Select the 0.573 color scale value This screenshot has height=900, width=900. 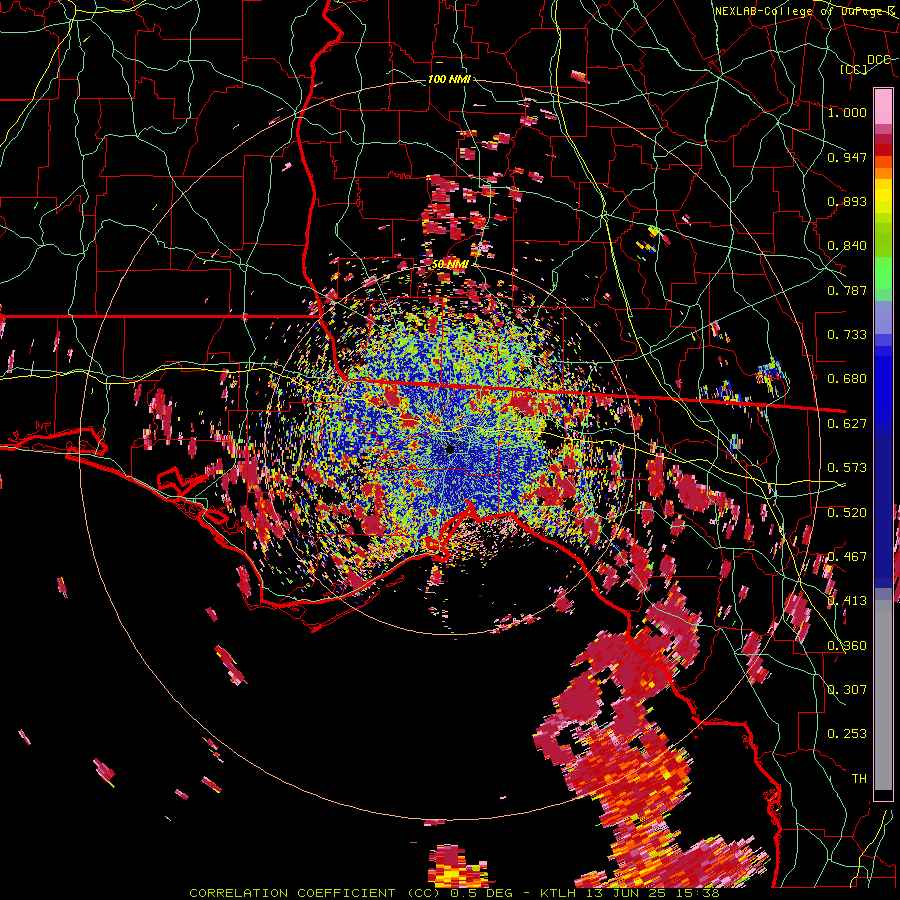pos(847,468)
